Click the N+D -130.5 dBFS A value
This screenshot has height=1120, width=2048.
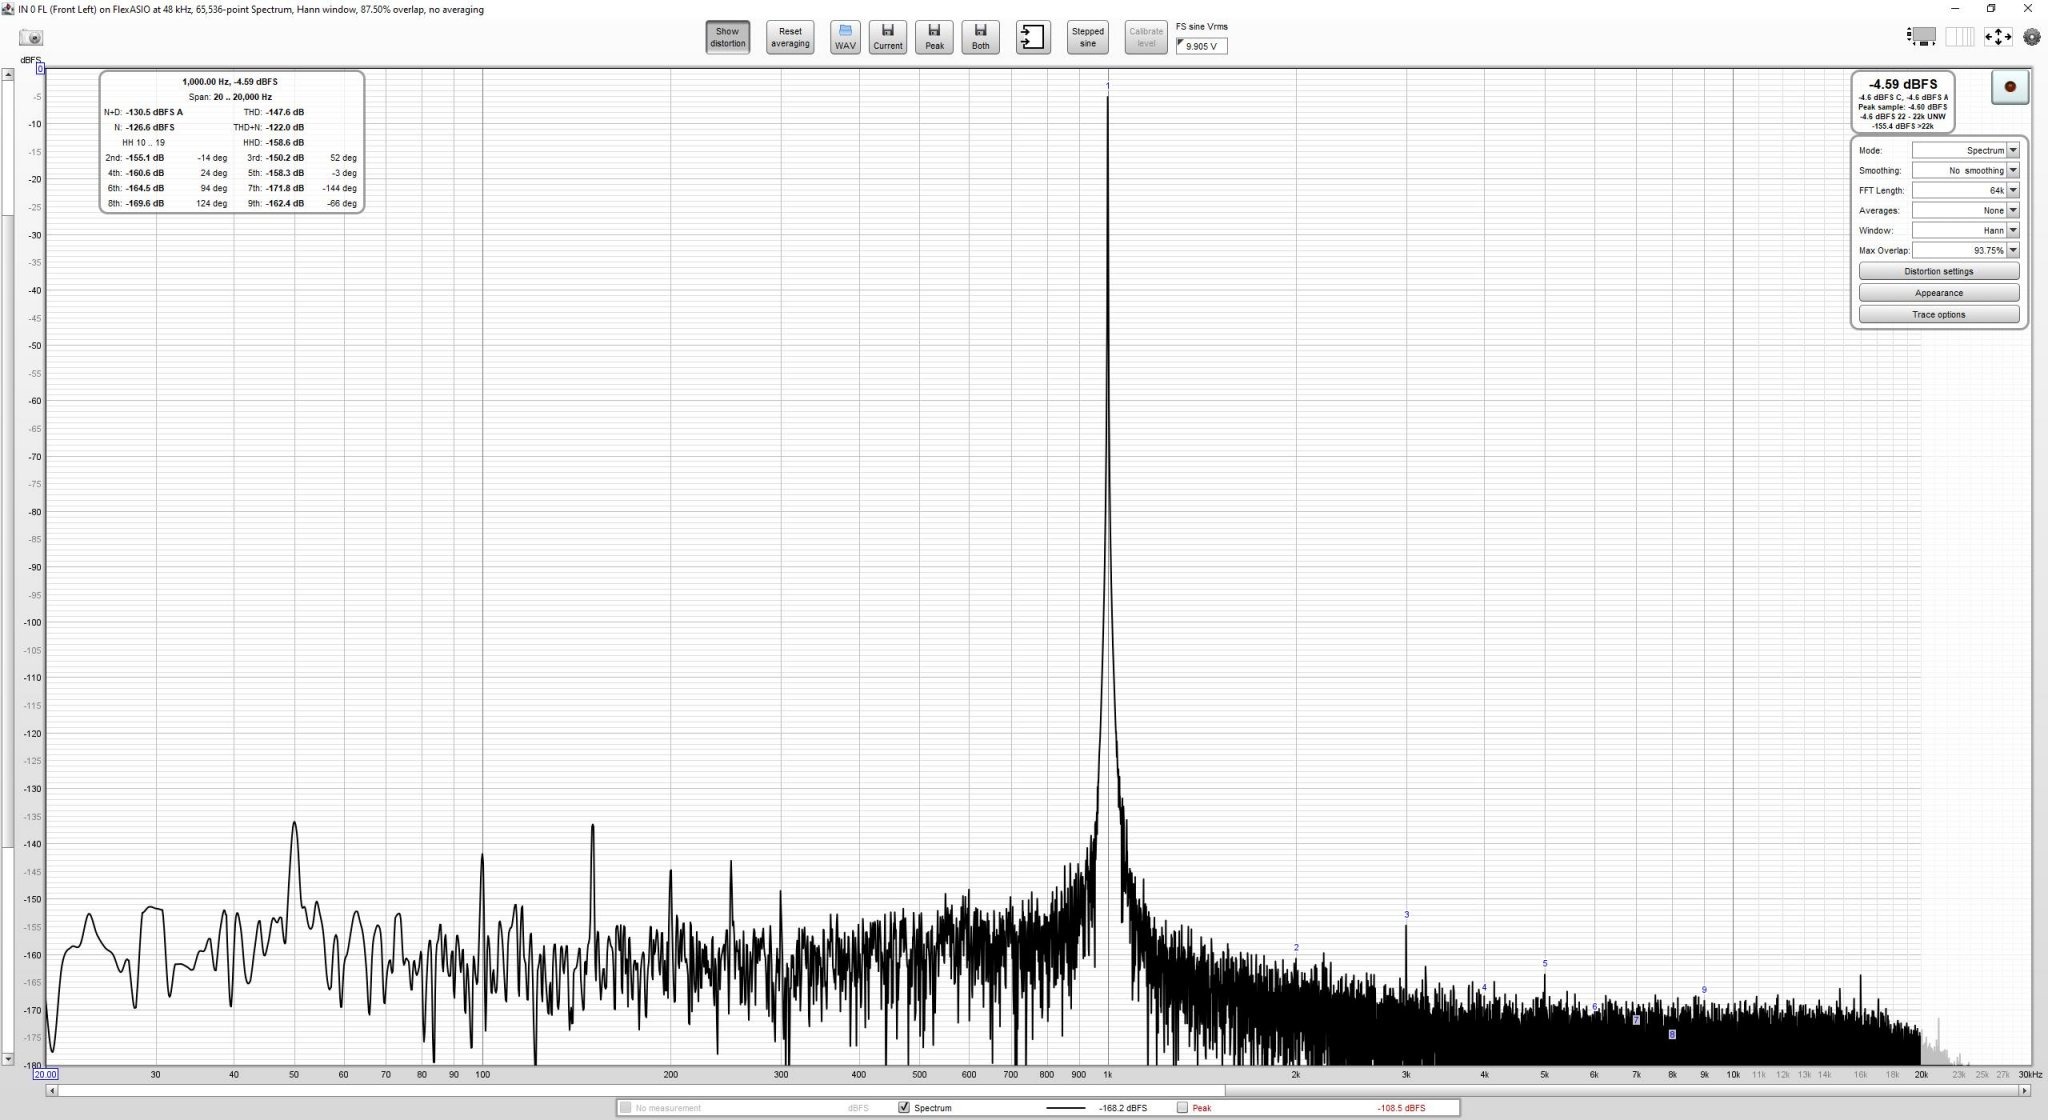(154, 112)
